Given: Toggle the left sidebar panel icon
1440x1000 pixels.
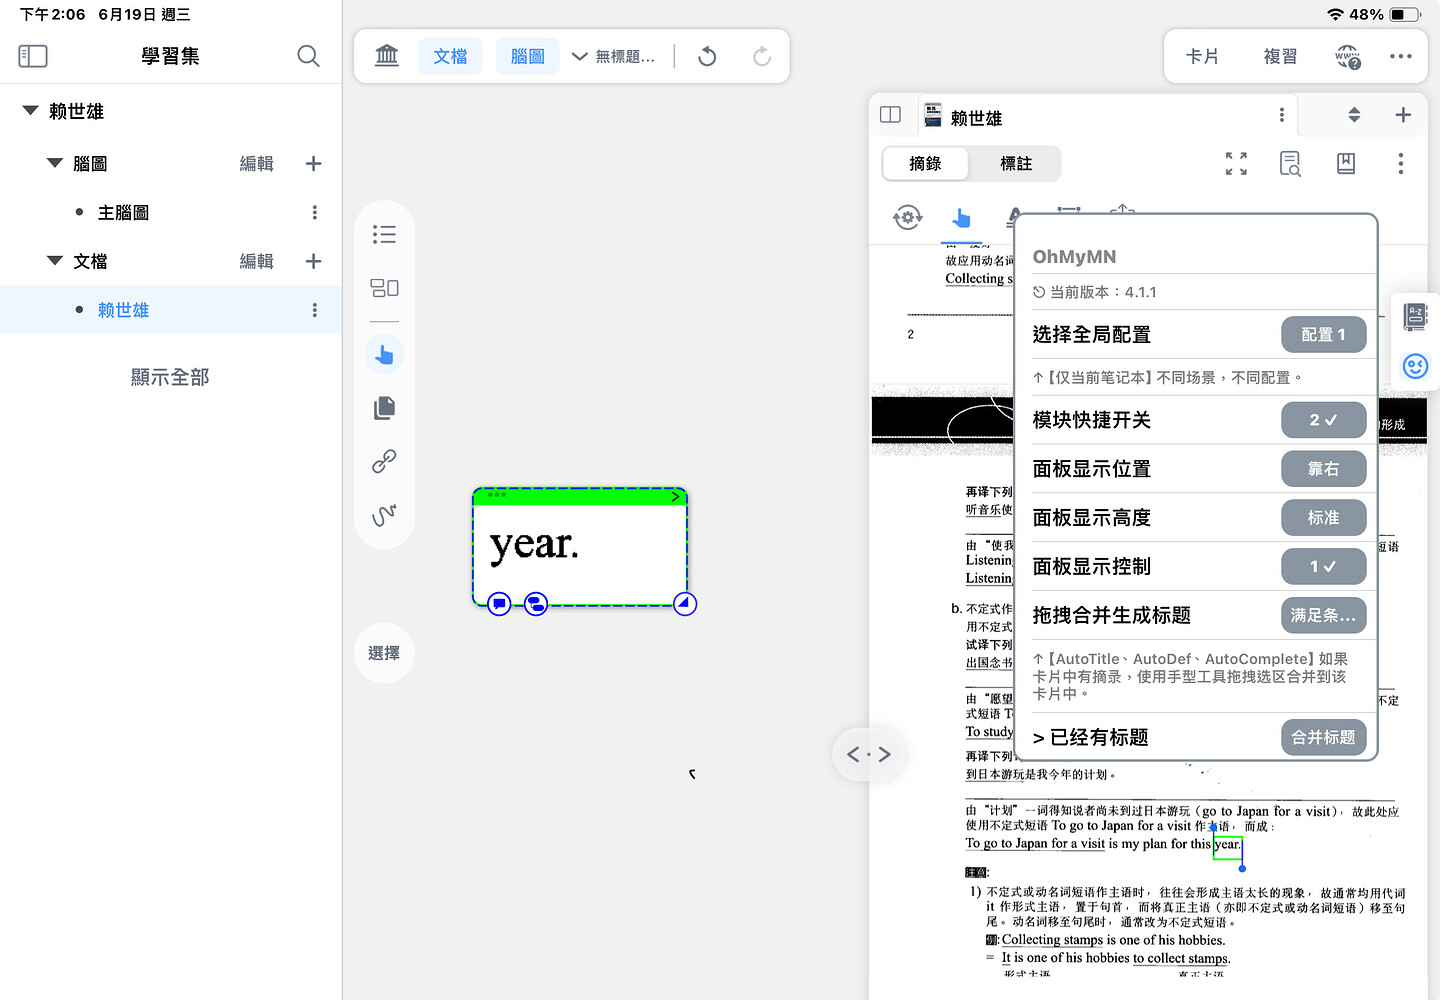Looking at the screenshot, I should pos(33,56).
